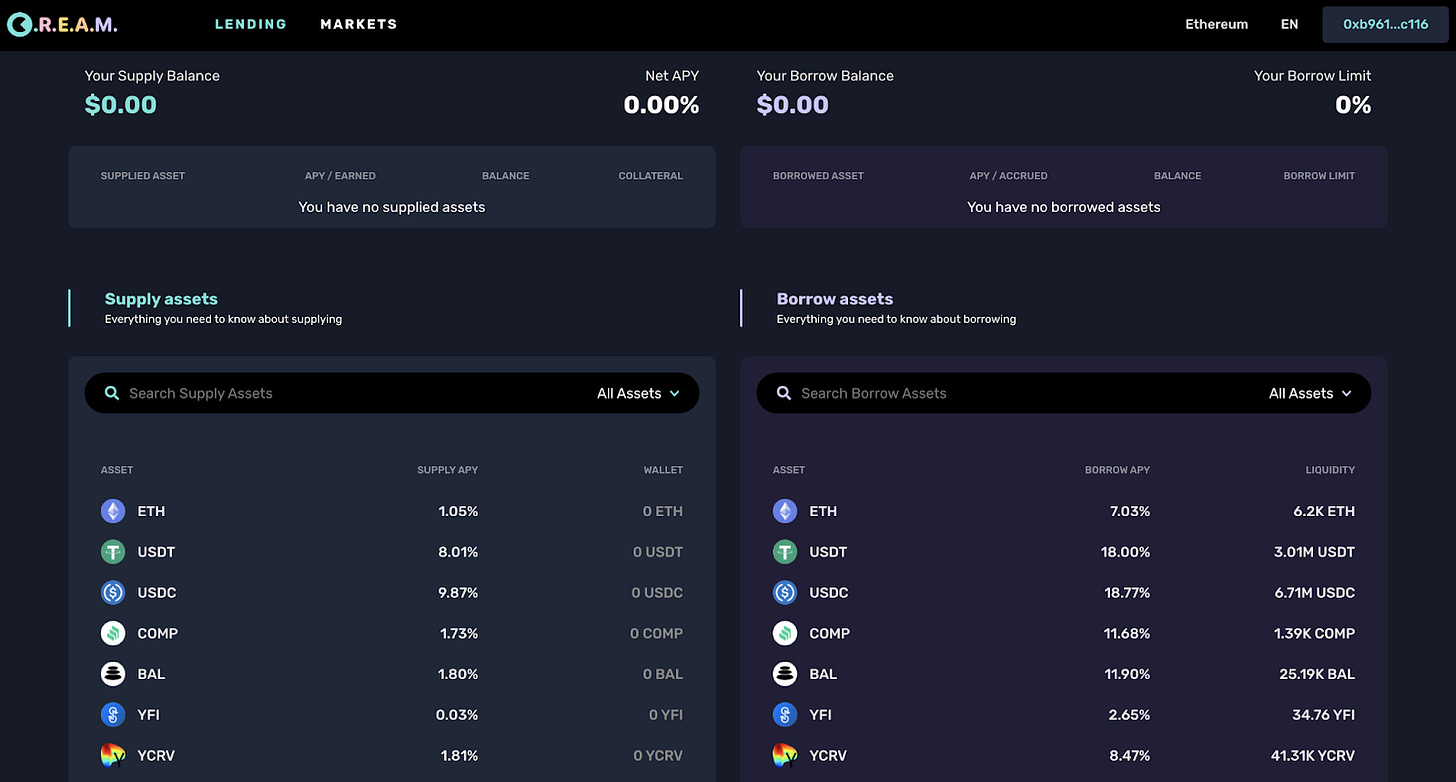The image size is (1456, 782).
Task: Sort supply list by WALLET header
Action: (663, 470)
